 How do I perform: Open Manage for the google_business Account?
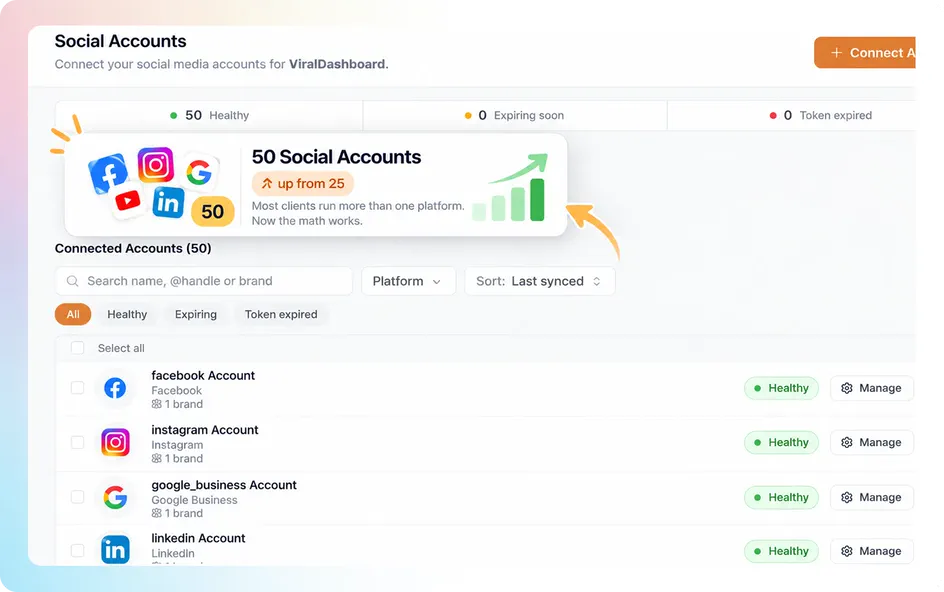click(x=872, y=497)
